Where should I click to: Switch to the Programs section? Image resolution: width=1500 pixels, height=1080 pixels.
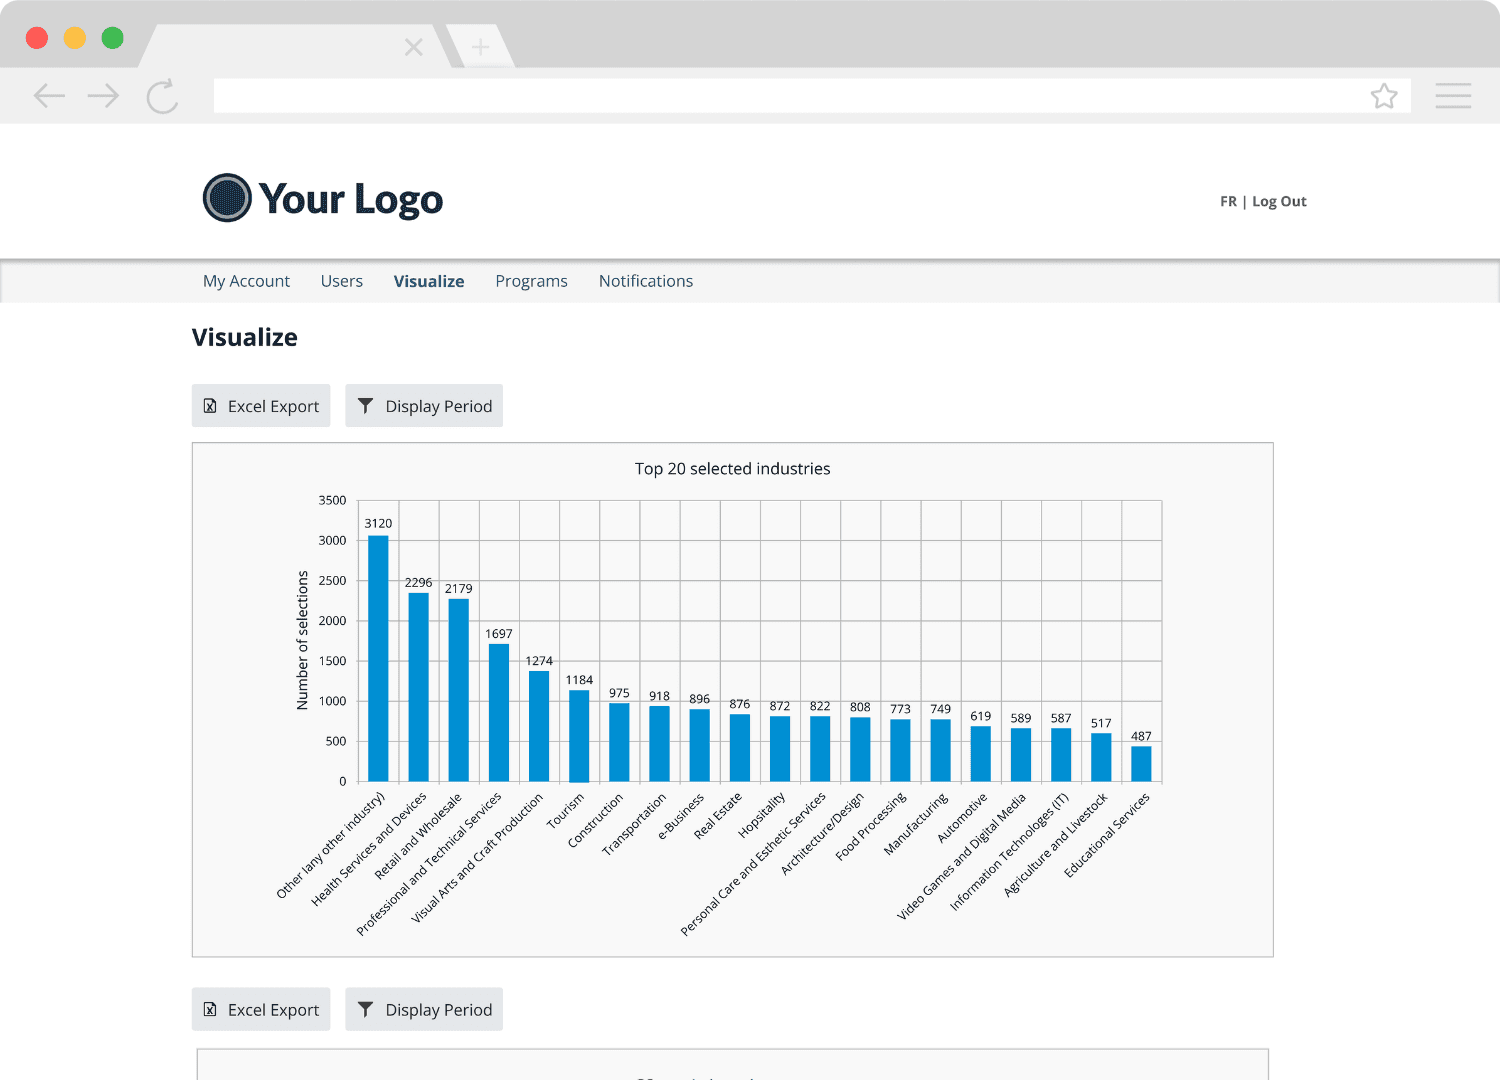coord(531,281)
